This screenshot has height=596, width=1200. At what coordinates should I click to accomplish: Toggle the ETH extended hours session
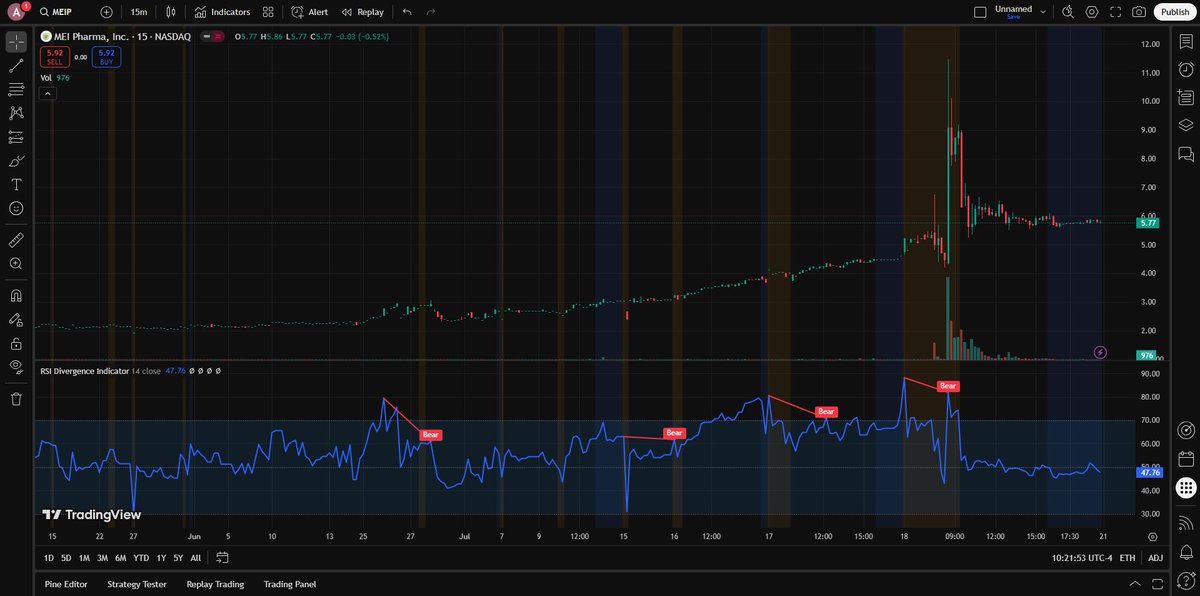[x=1127, y=557]
